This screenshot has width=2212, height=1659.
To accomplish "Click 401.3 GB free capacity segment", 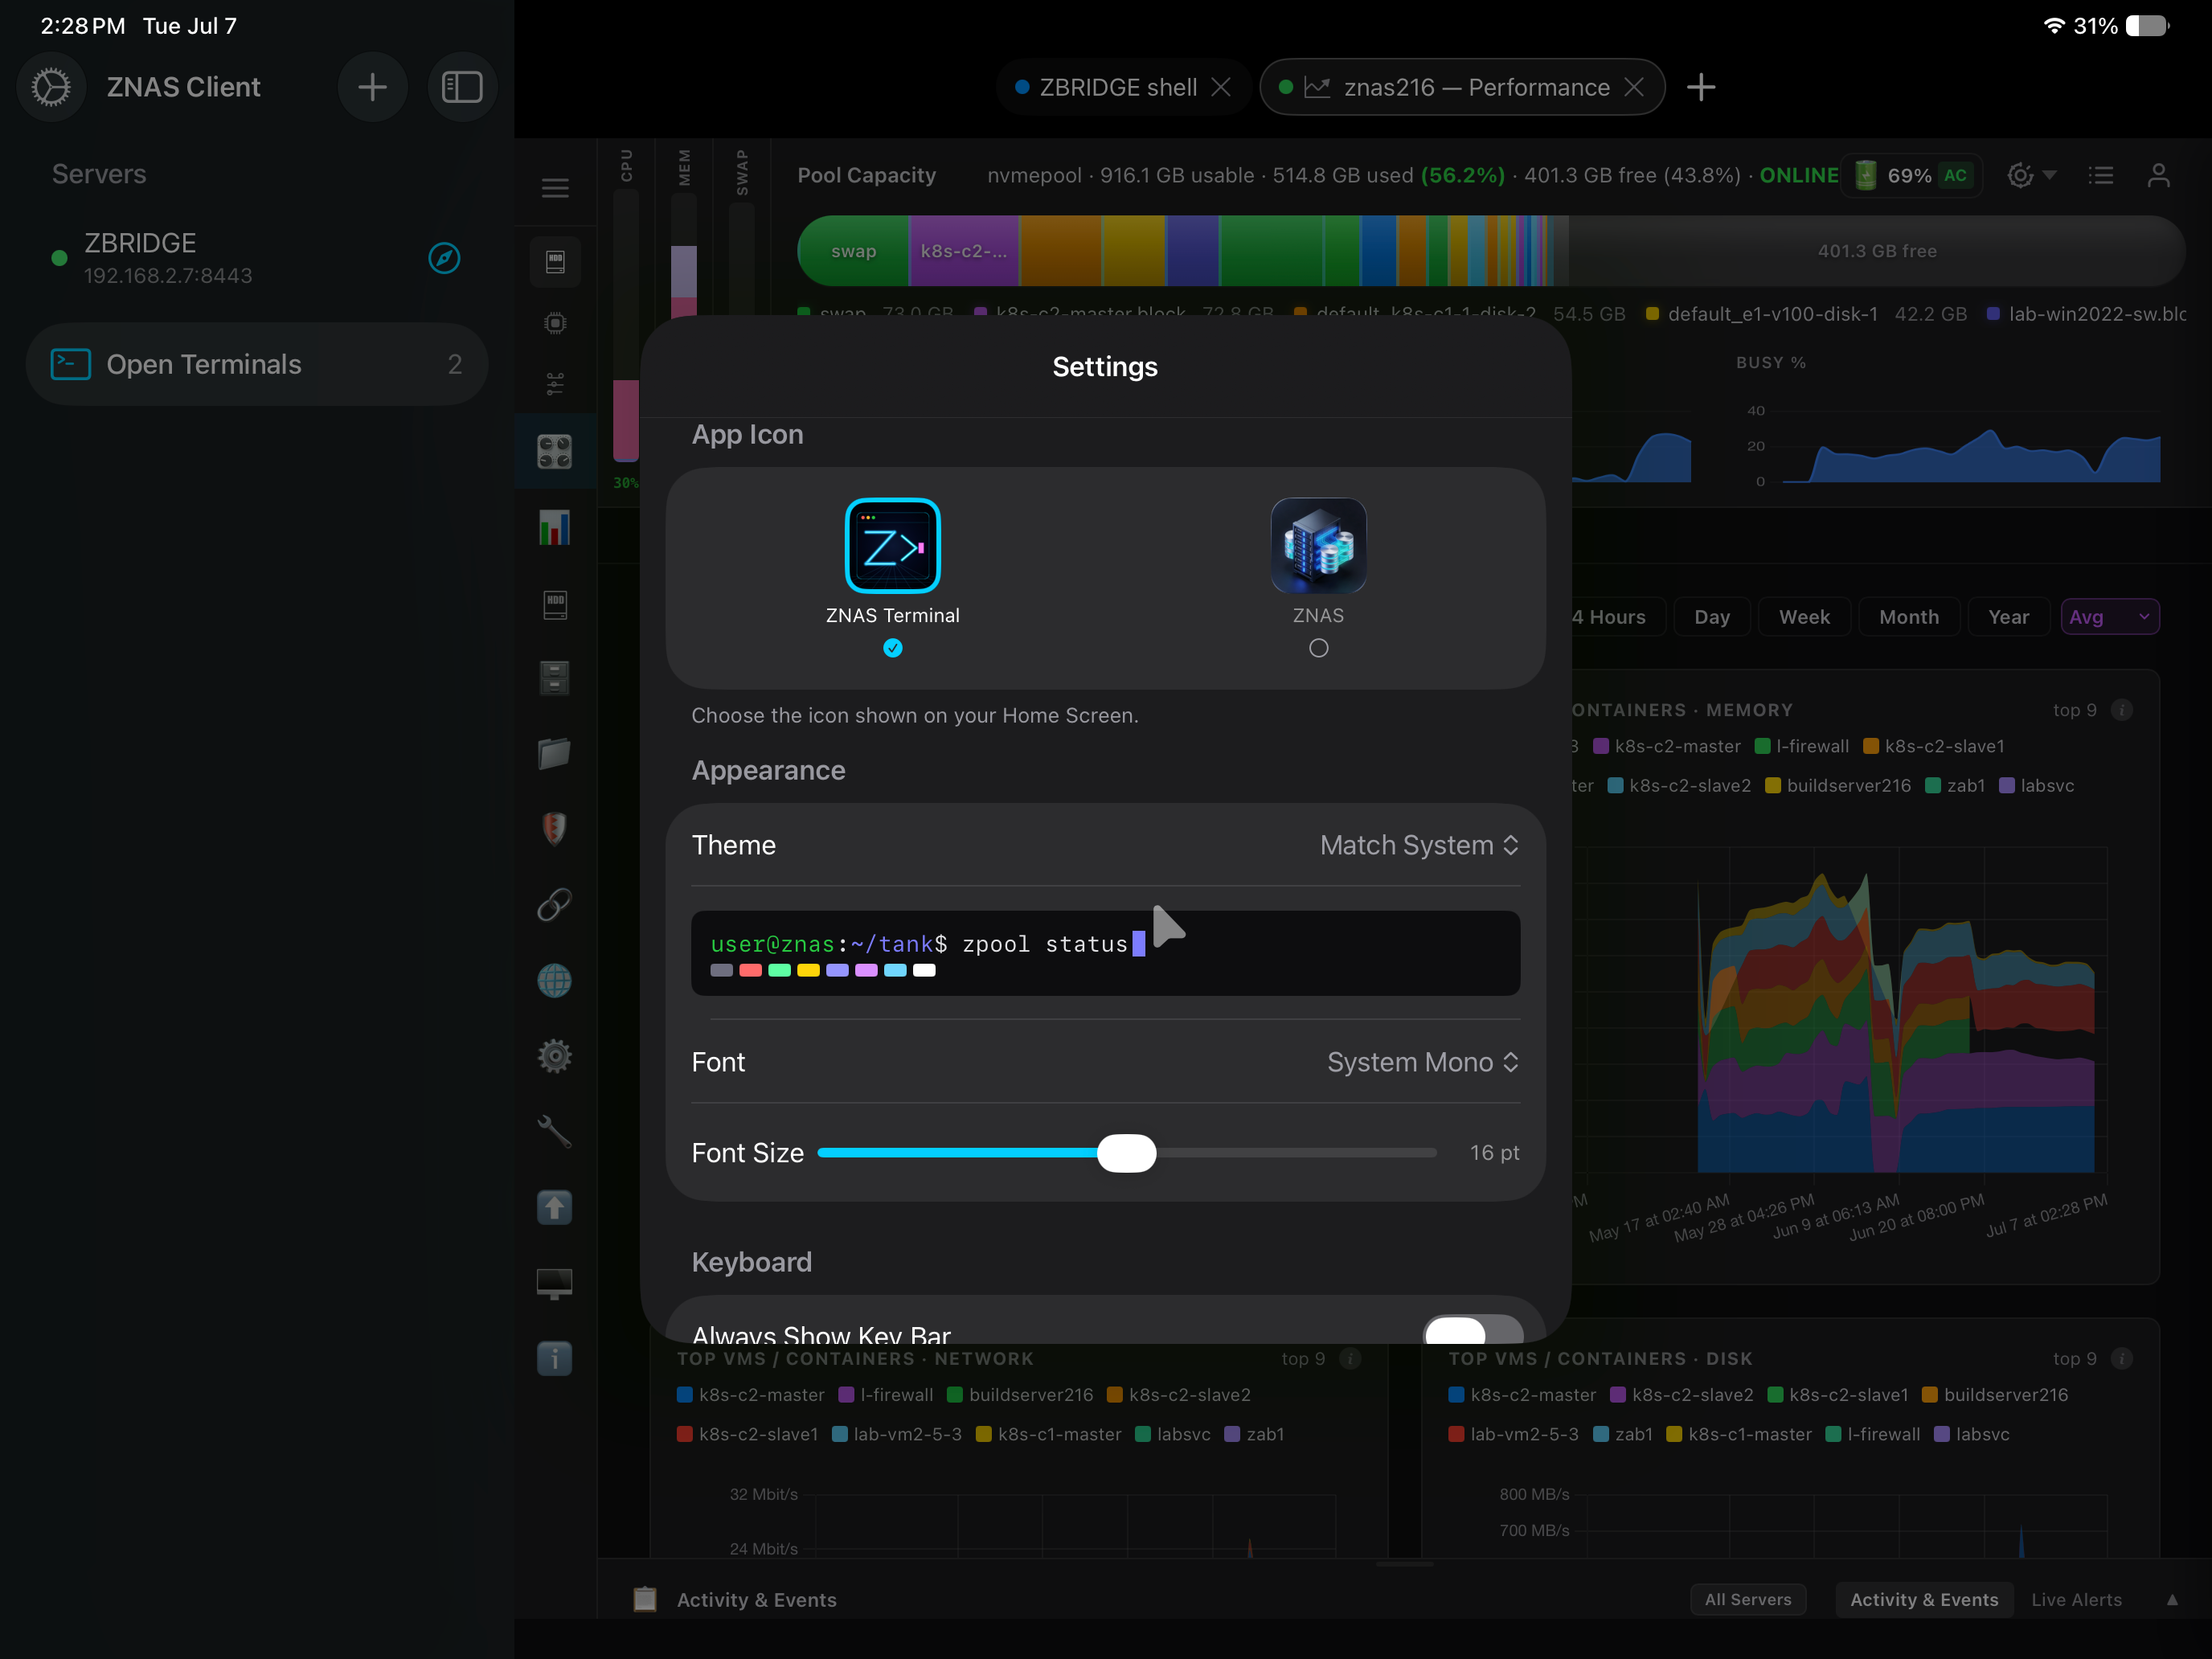I will [1877, 251].
